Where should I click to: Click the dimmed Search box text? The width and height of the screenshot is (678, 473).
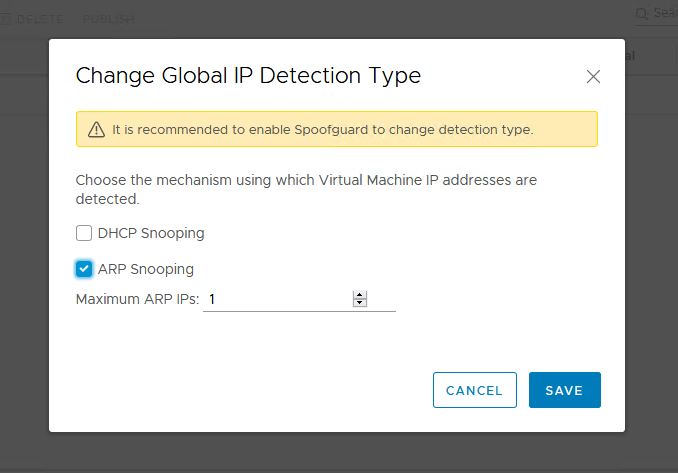(665, 14)
